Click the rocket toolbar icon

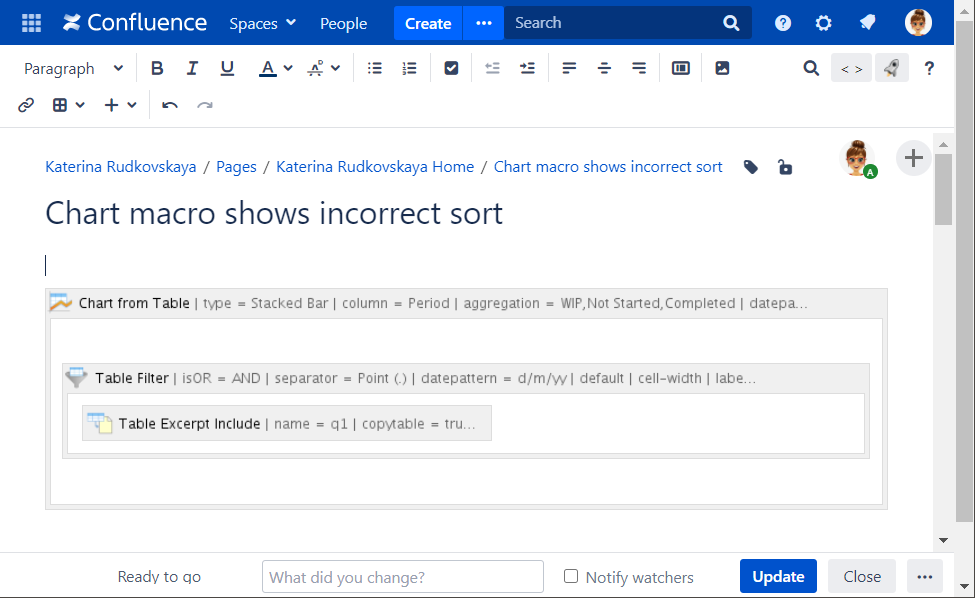(x=892, y=68)
